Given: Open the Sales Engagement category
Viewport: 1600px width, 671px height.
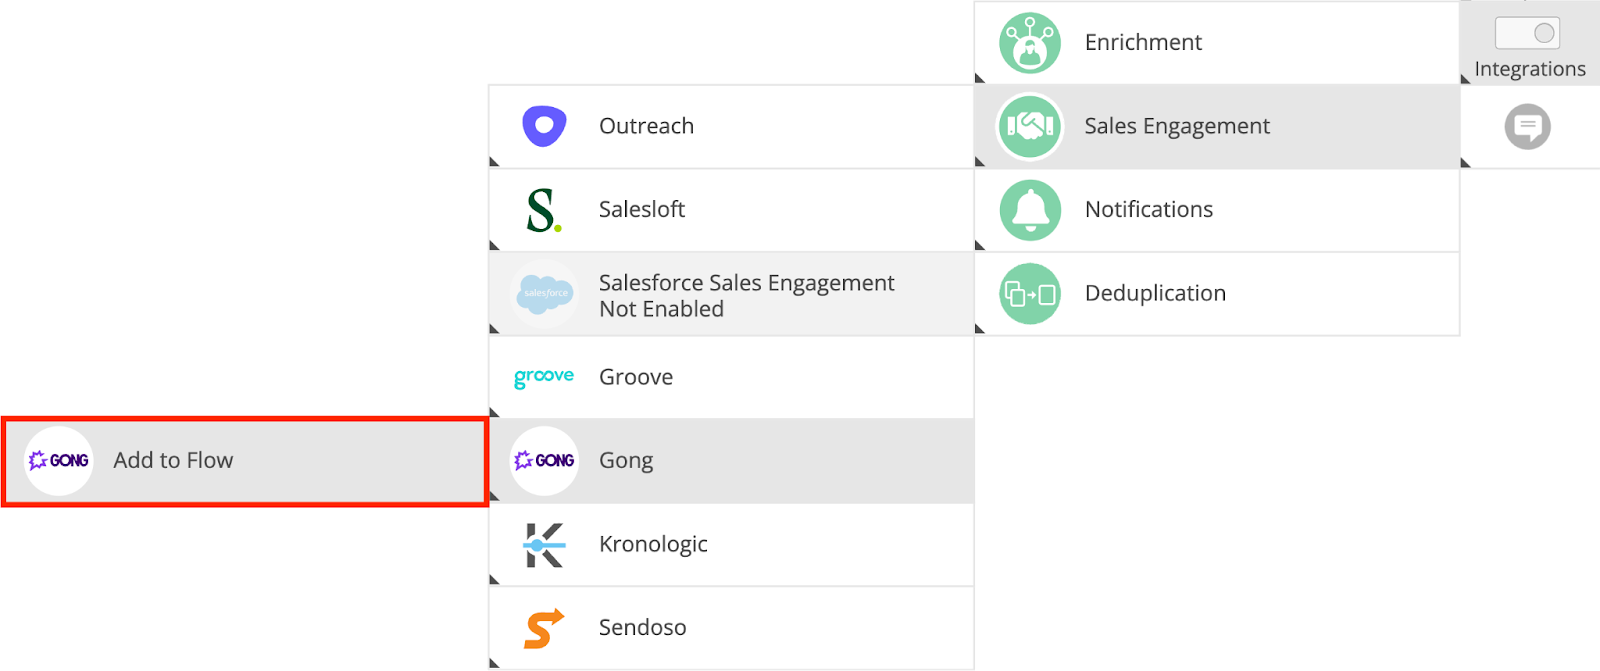Looking at the screenshot, I should click(x=1217, y=126).
